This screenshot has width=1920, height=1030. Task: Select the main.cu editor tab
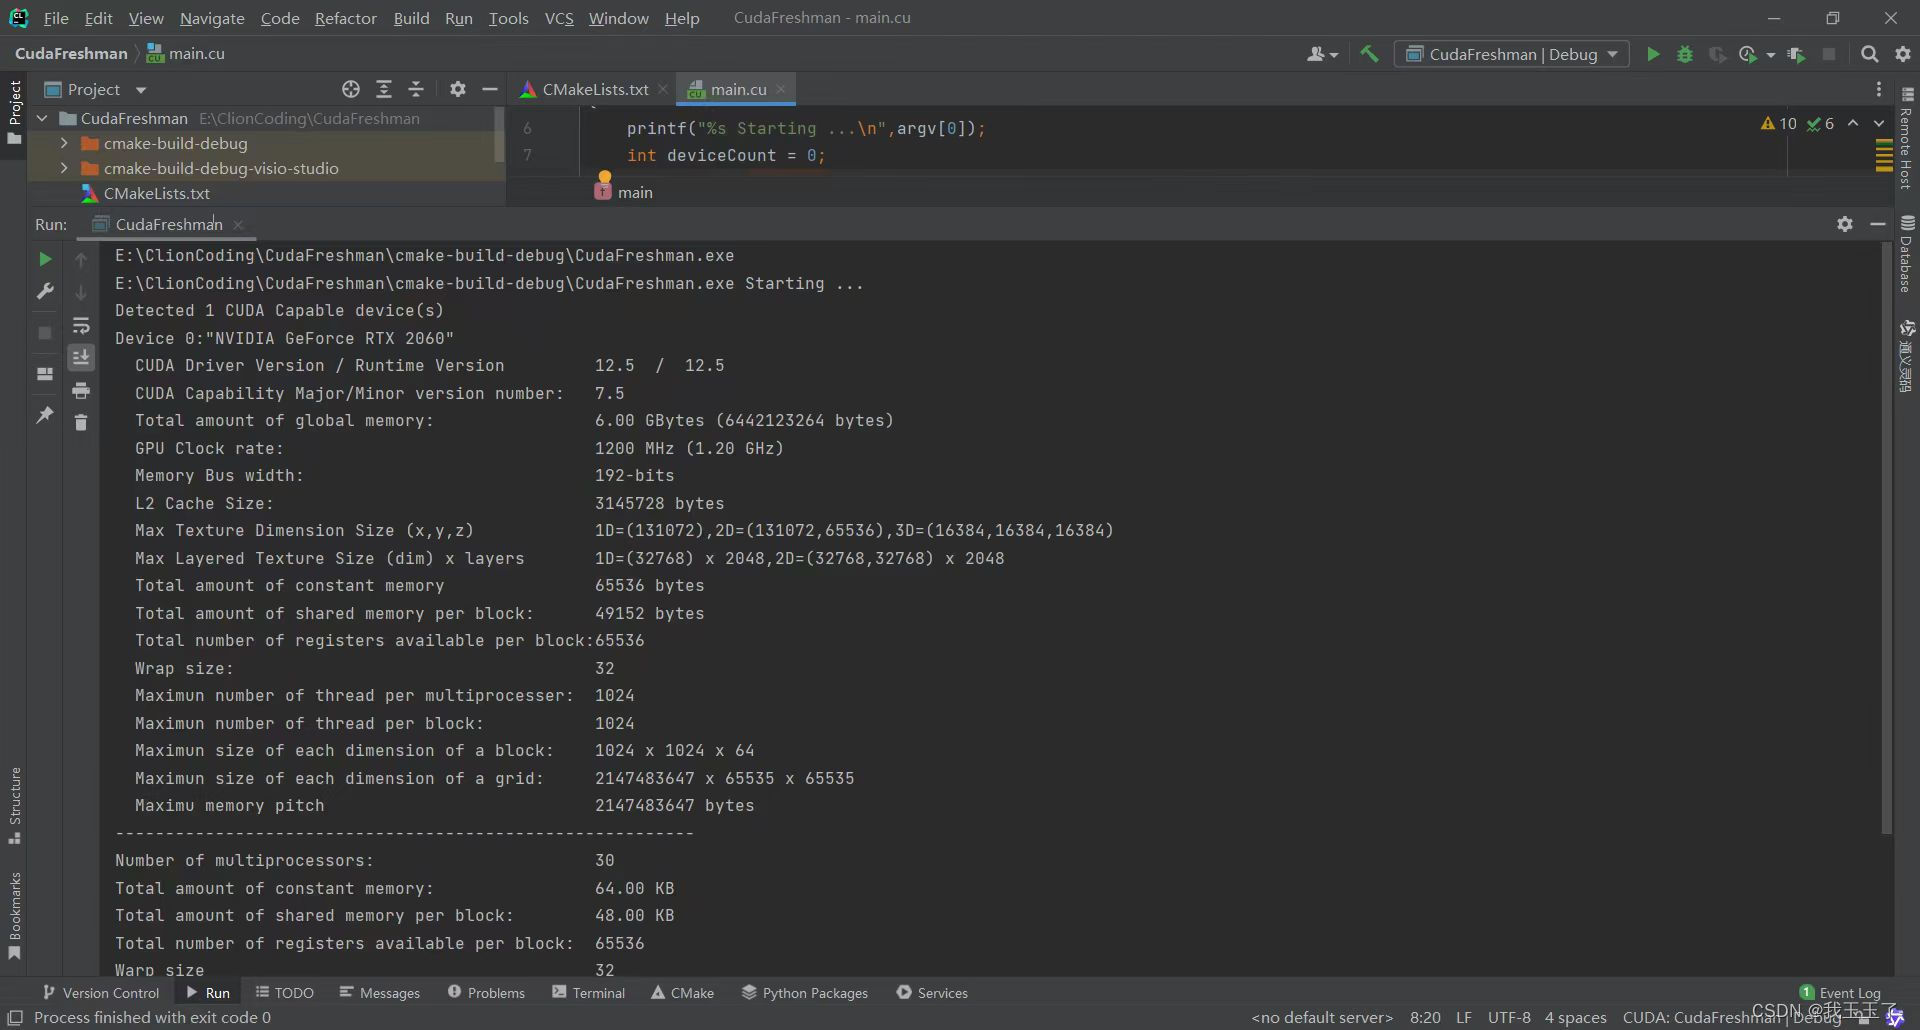tap(737, 89)
